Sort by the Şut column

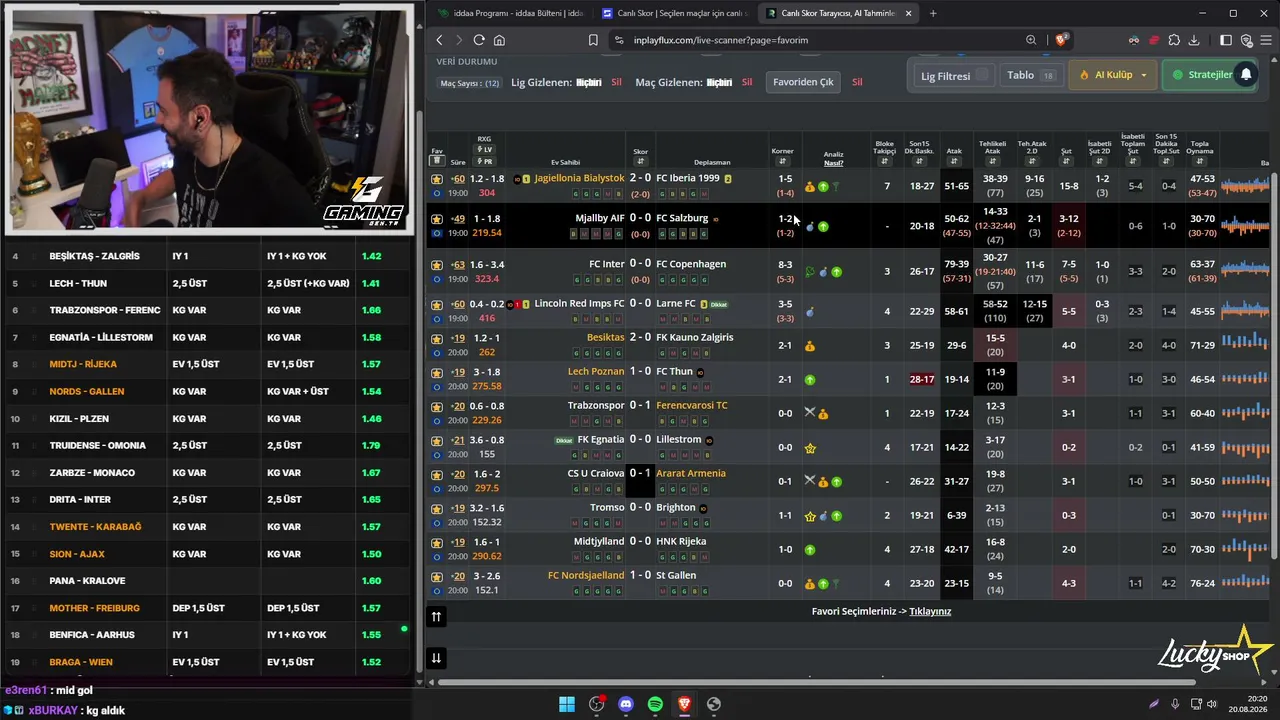coord(1066,161)
